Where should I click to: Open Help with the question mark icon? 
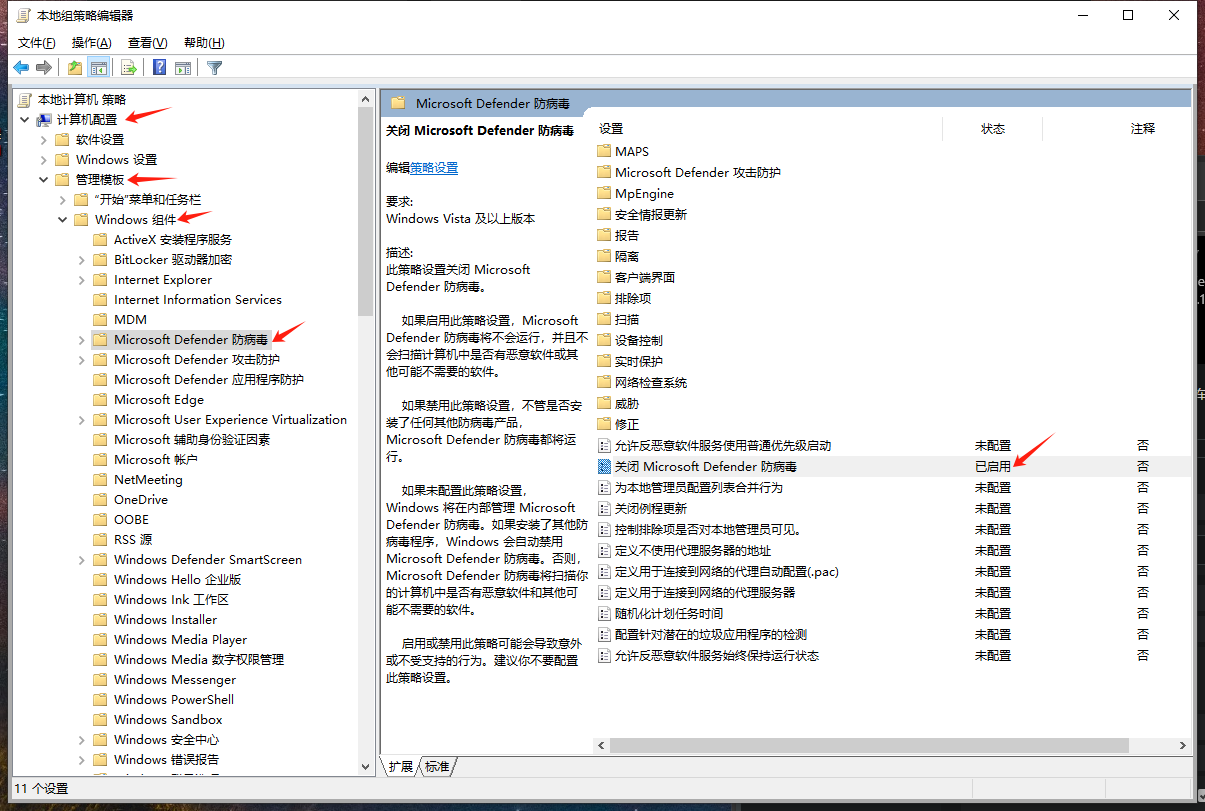[159, 68]
